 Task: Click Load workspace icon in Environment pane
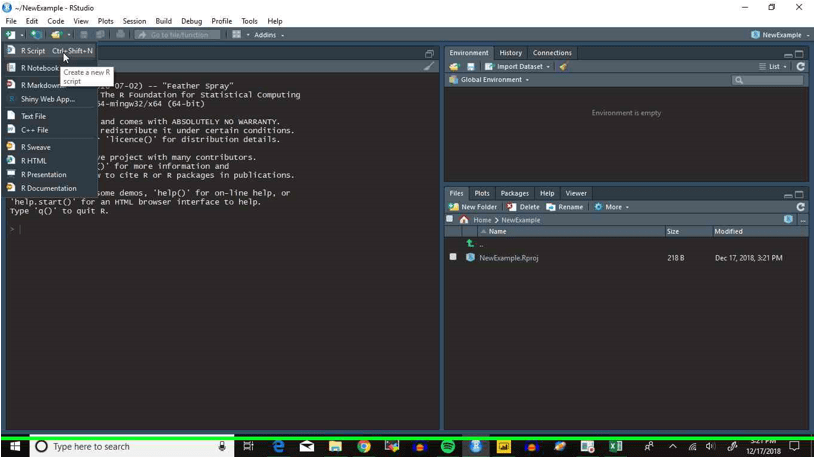coord(454,67)
